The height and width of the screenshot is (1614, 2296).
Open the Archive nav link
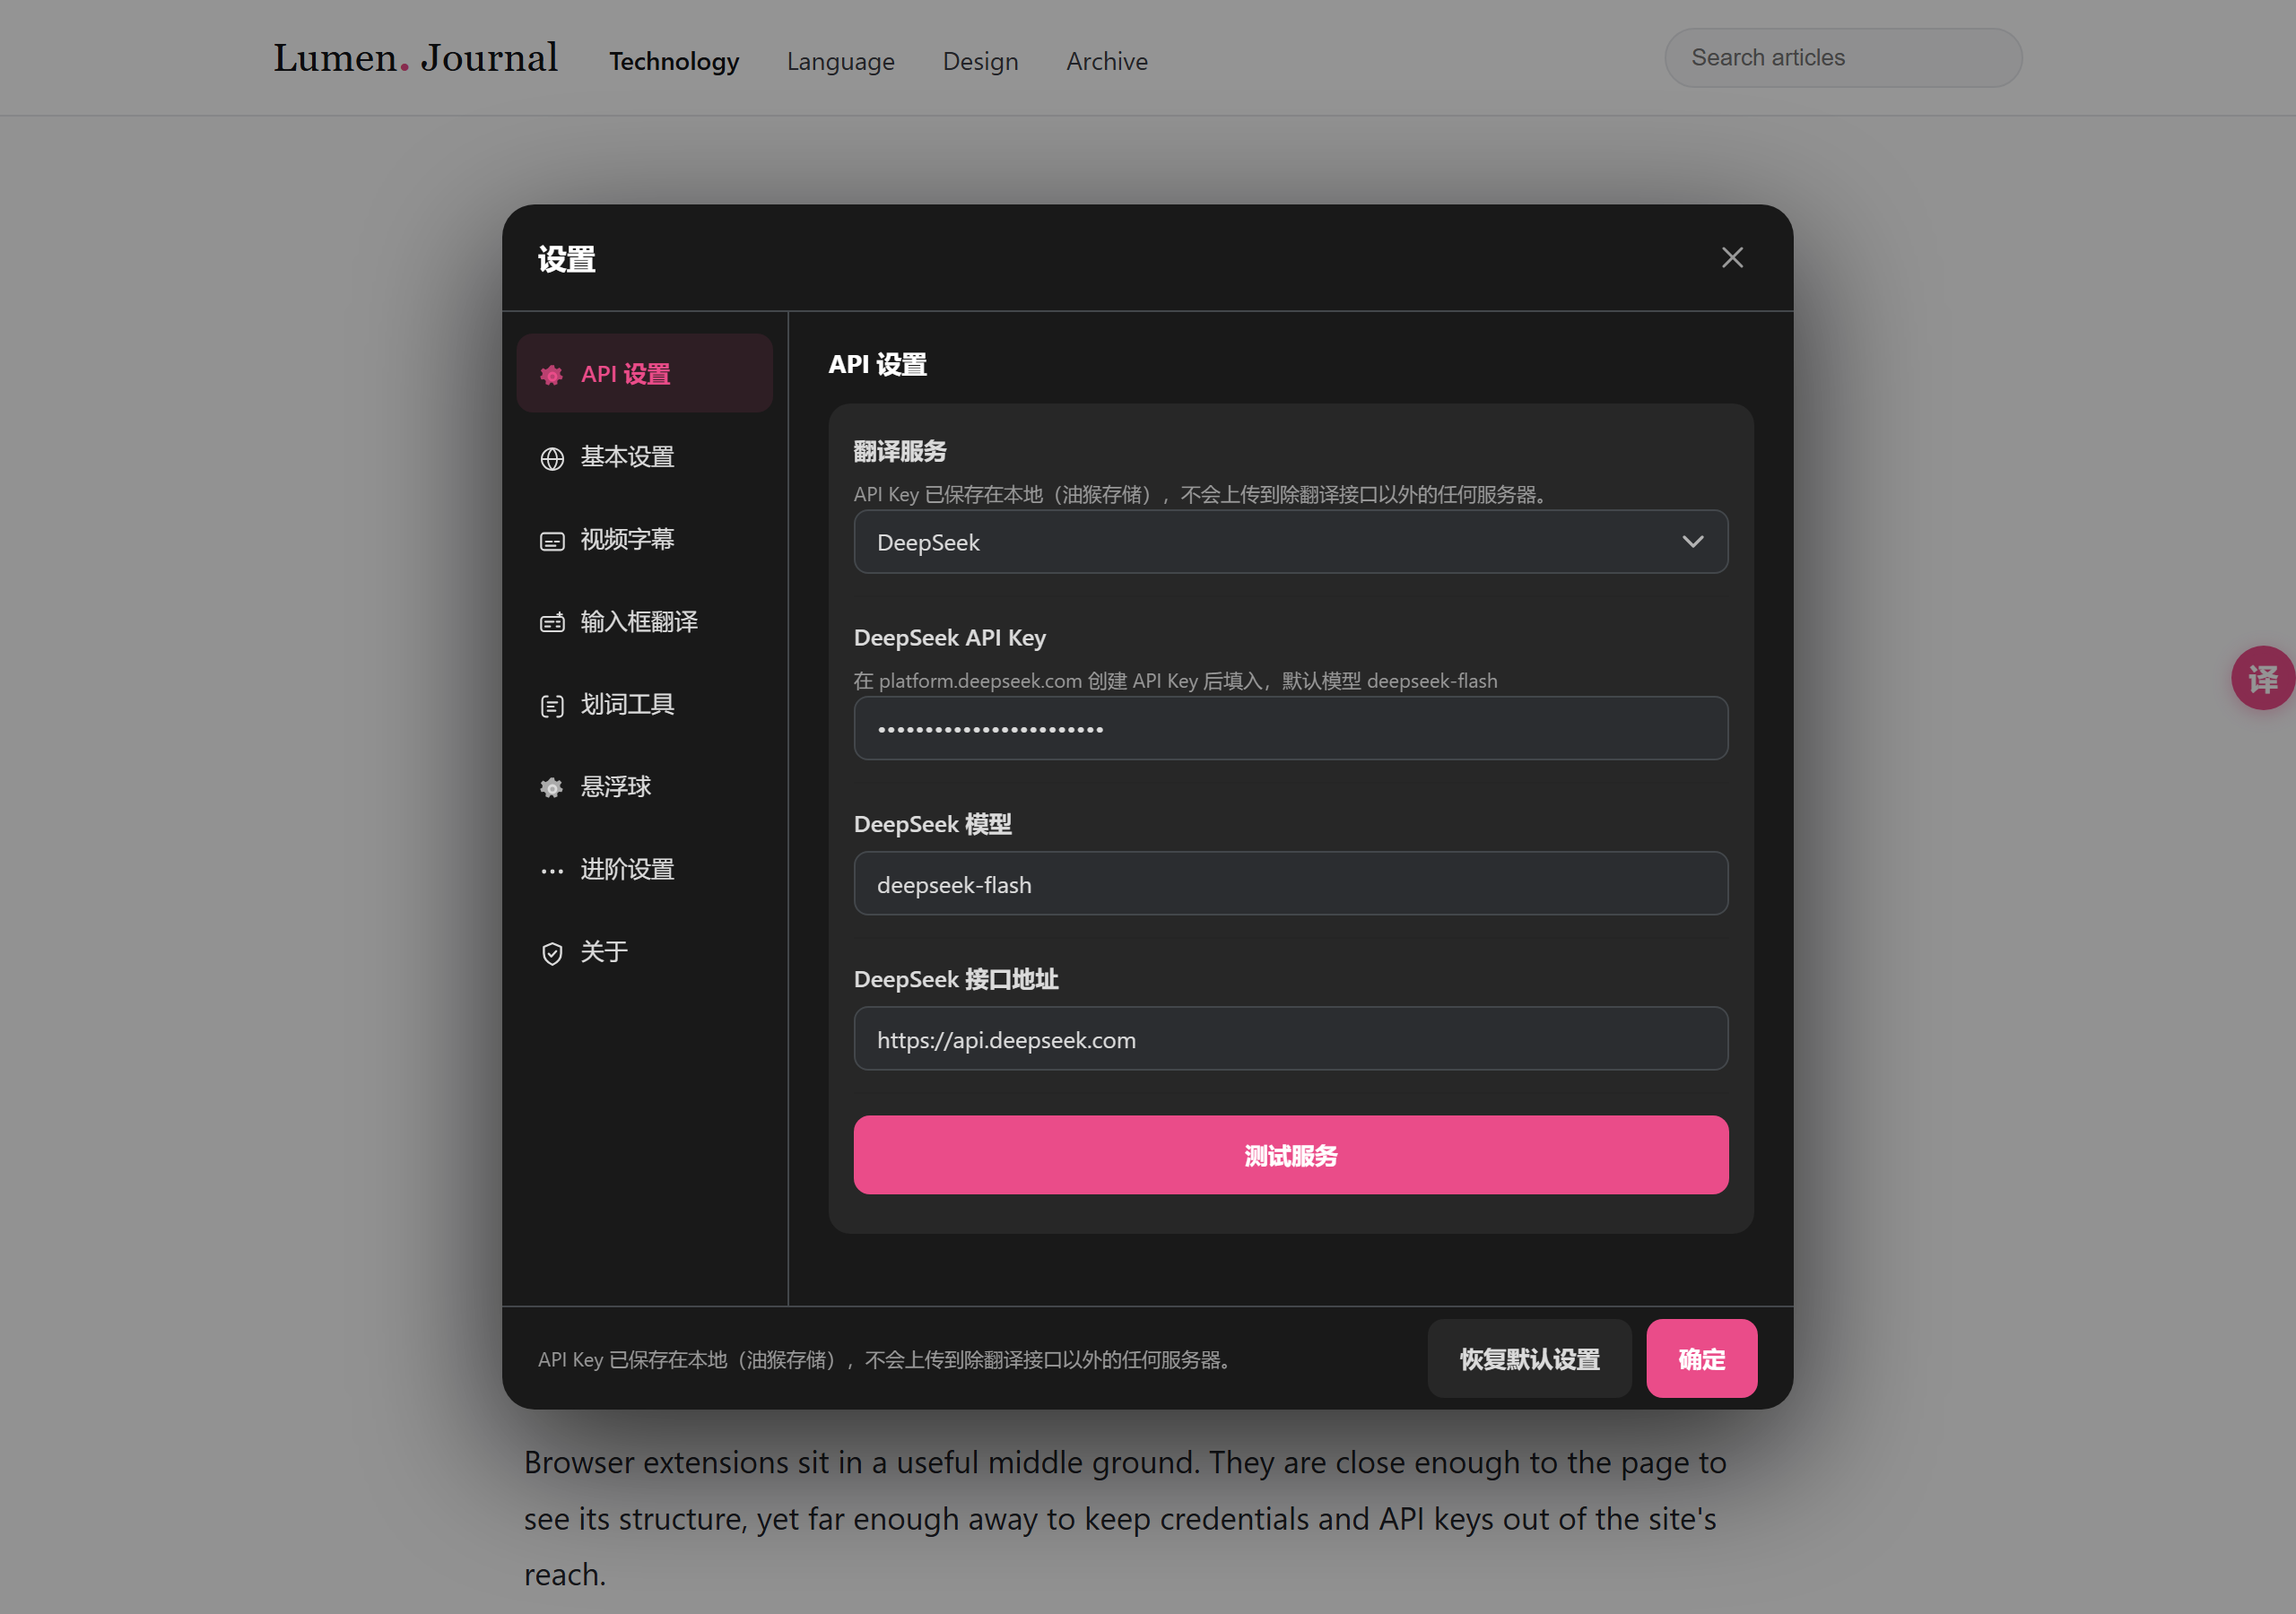tap(1106, 61)
